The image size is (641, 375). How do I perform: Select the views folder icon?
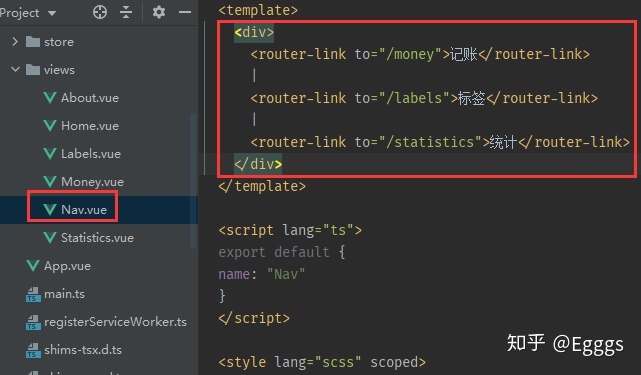click(33, 70)
